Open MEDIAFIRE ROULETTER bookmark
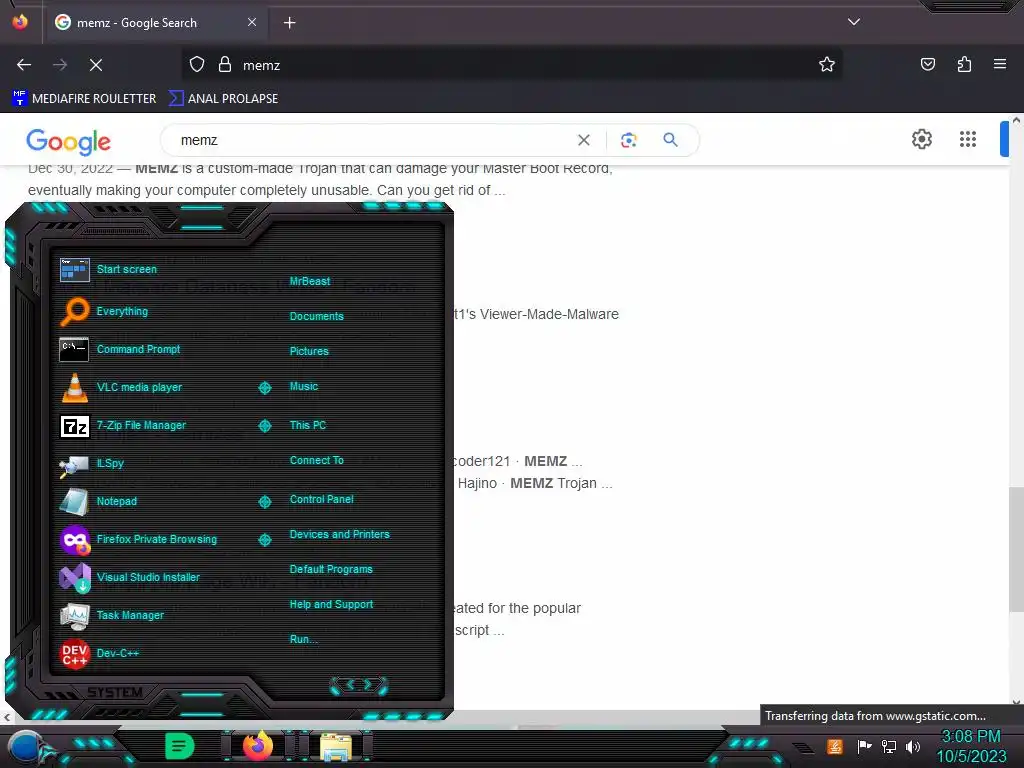 (84, 99)
